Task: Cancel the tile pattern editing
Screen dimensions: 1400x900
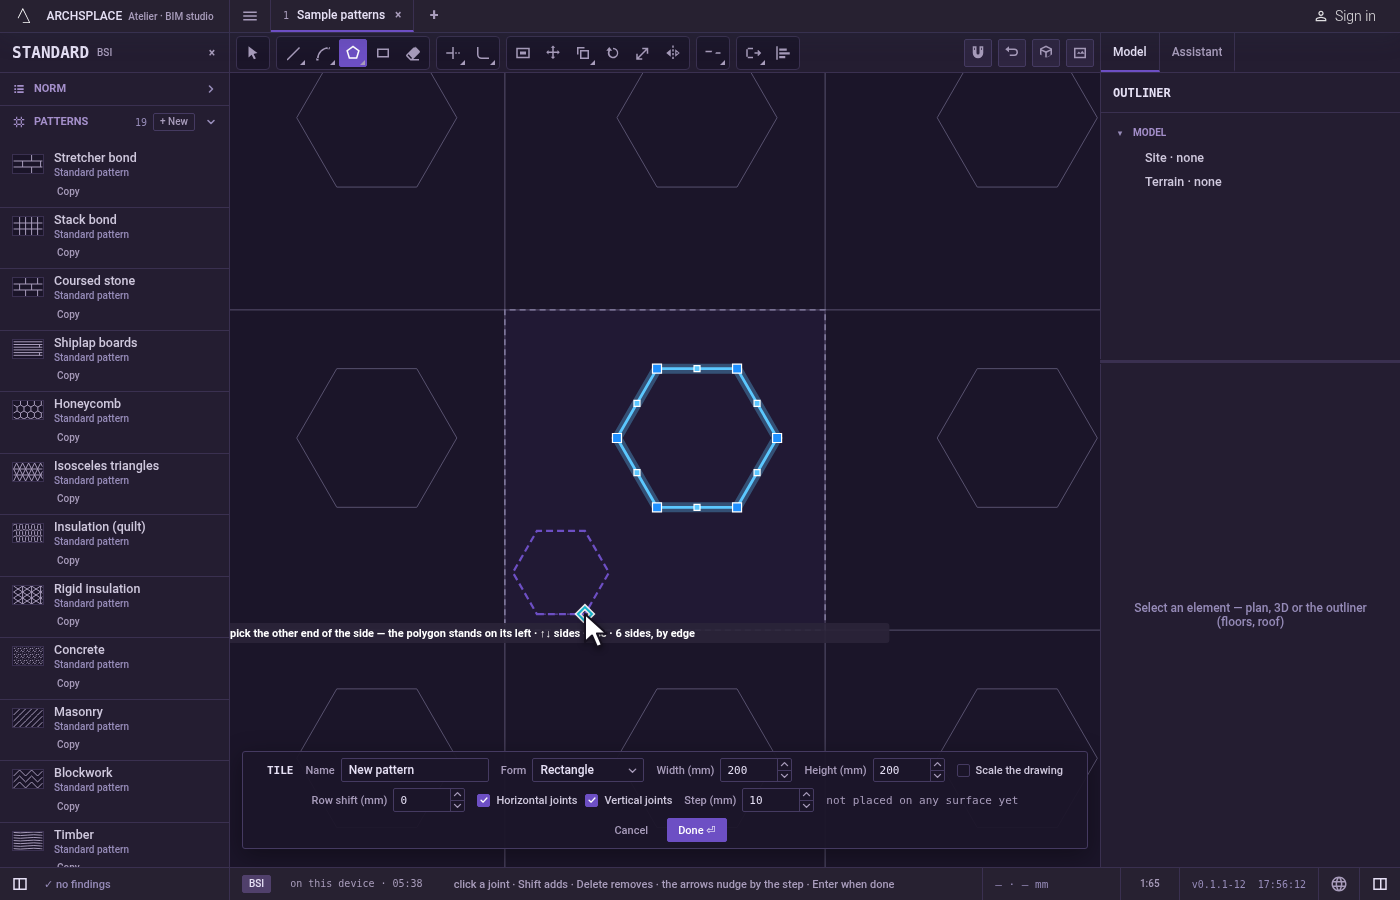Action: click(x=631, y=830)
